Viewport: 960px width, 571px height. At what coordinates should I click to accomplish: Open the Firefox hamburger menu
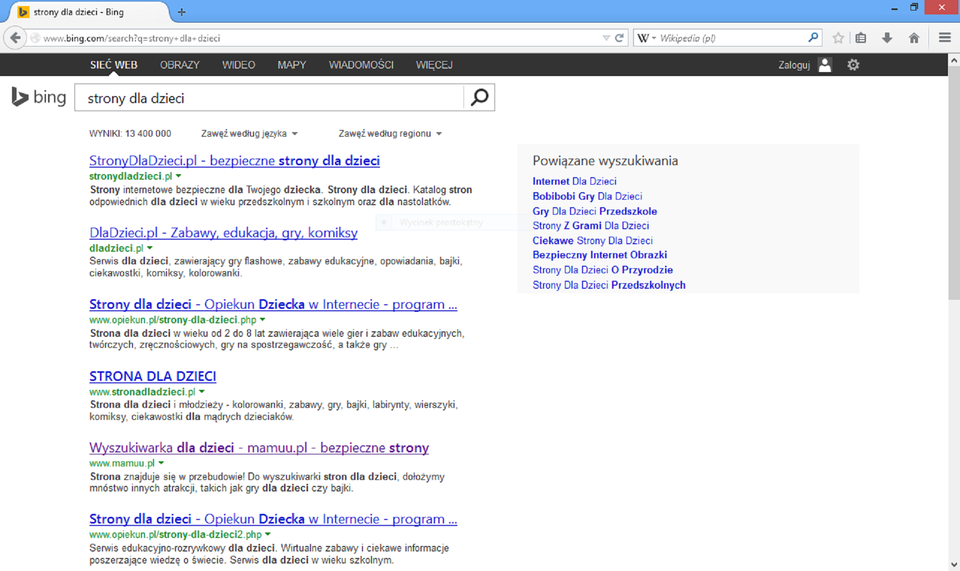(x=945, y=38)
